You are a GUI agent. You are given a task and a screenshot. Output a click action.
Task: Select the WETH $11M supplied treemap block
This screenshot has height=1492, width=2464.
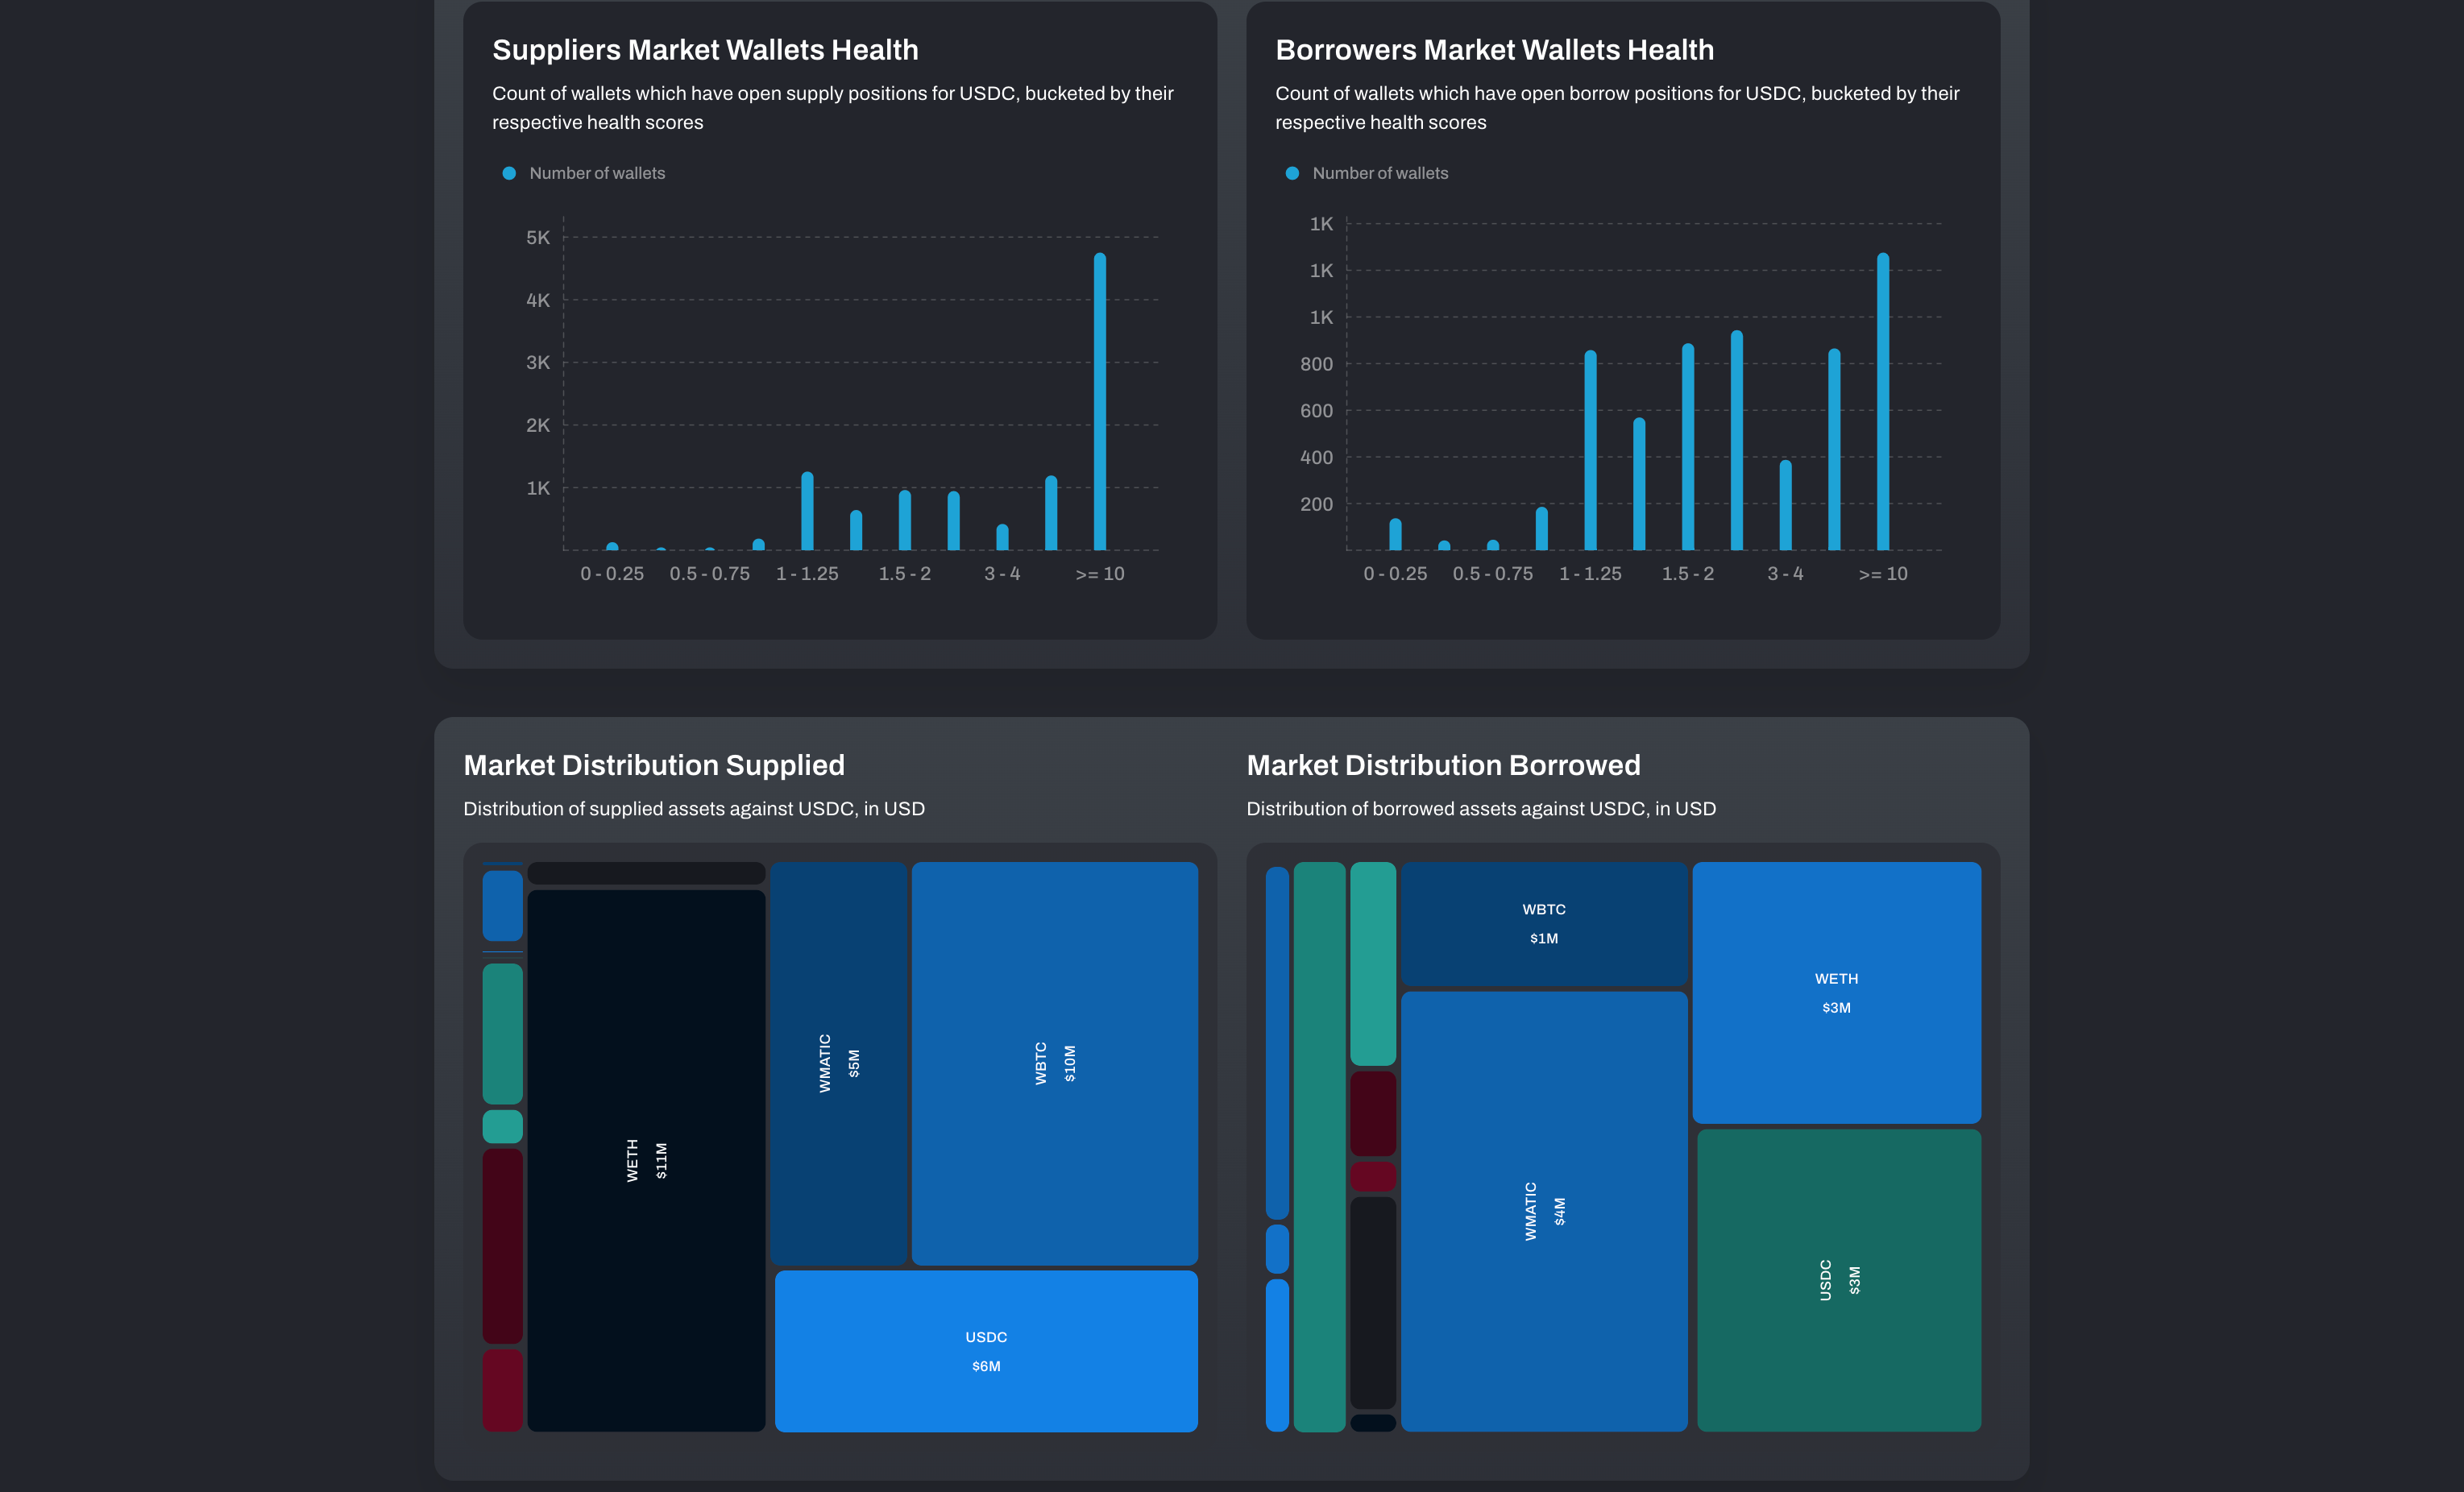point(646,1160)
